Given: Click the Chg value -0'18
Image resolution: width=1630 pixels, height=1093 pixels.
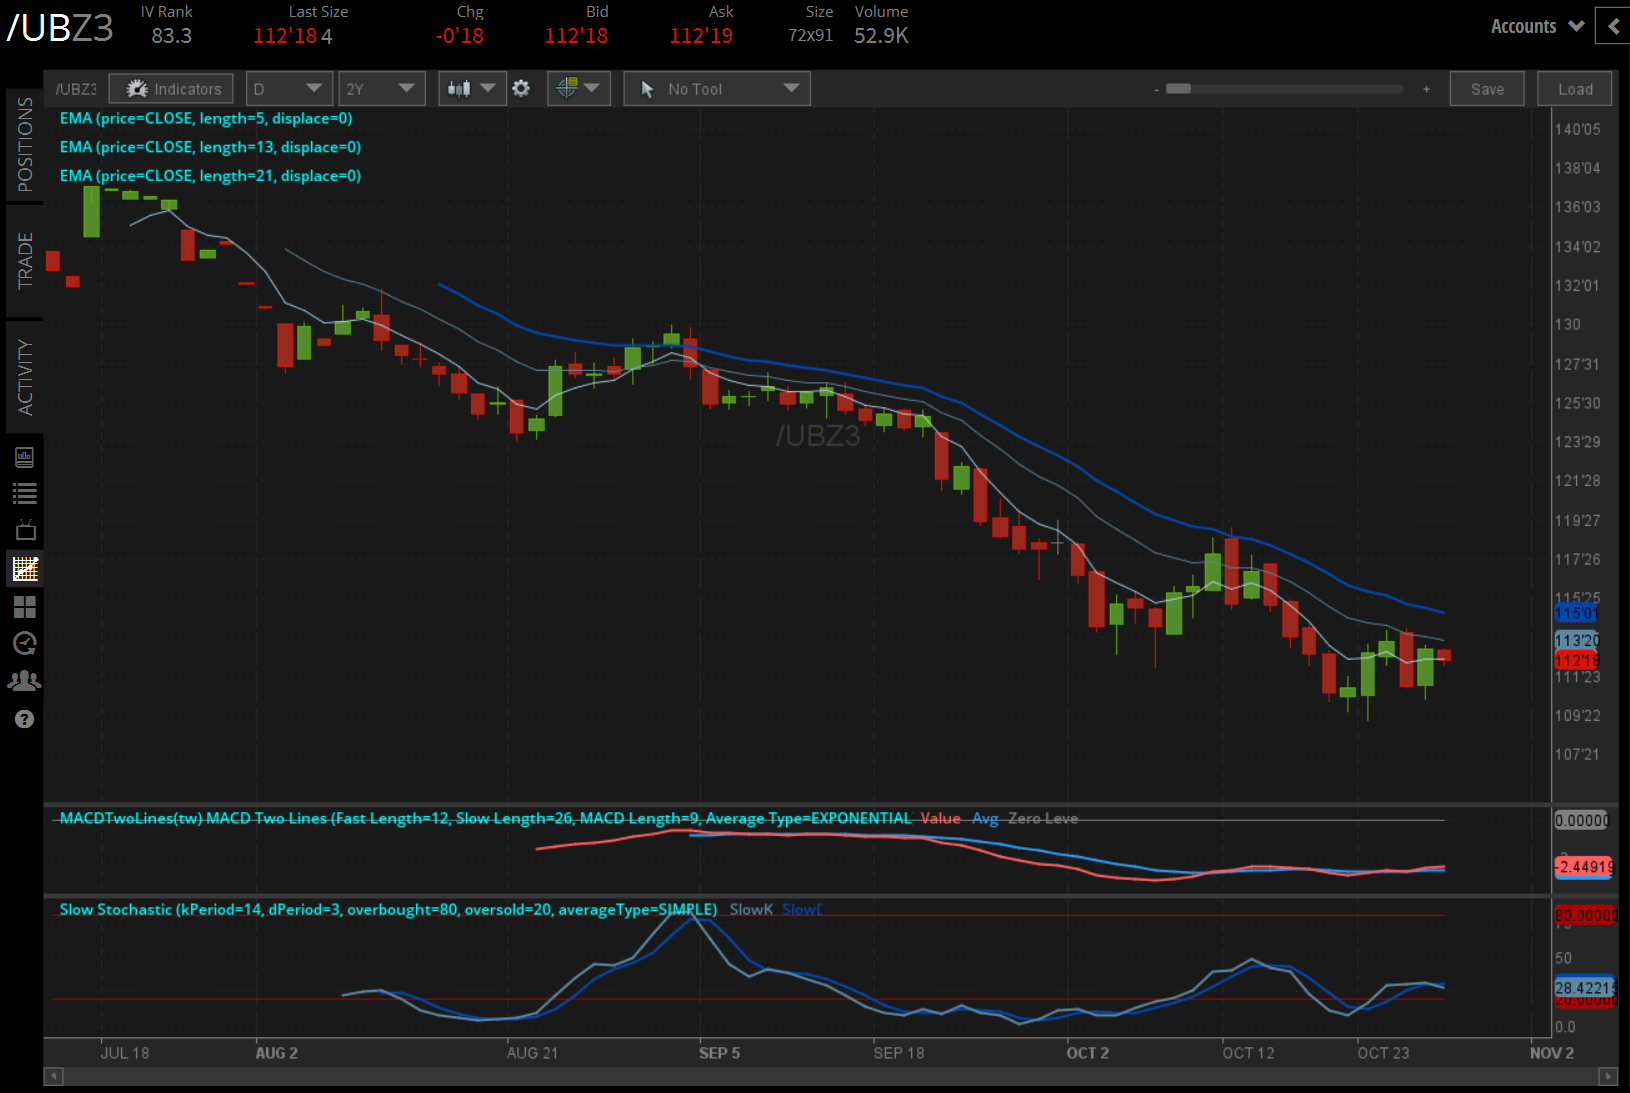Looking at the screenshot, I should click(x=460, y=36).
